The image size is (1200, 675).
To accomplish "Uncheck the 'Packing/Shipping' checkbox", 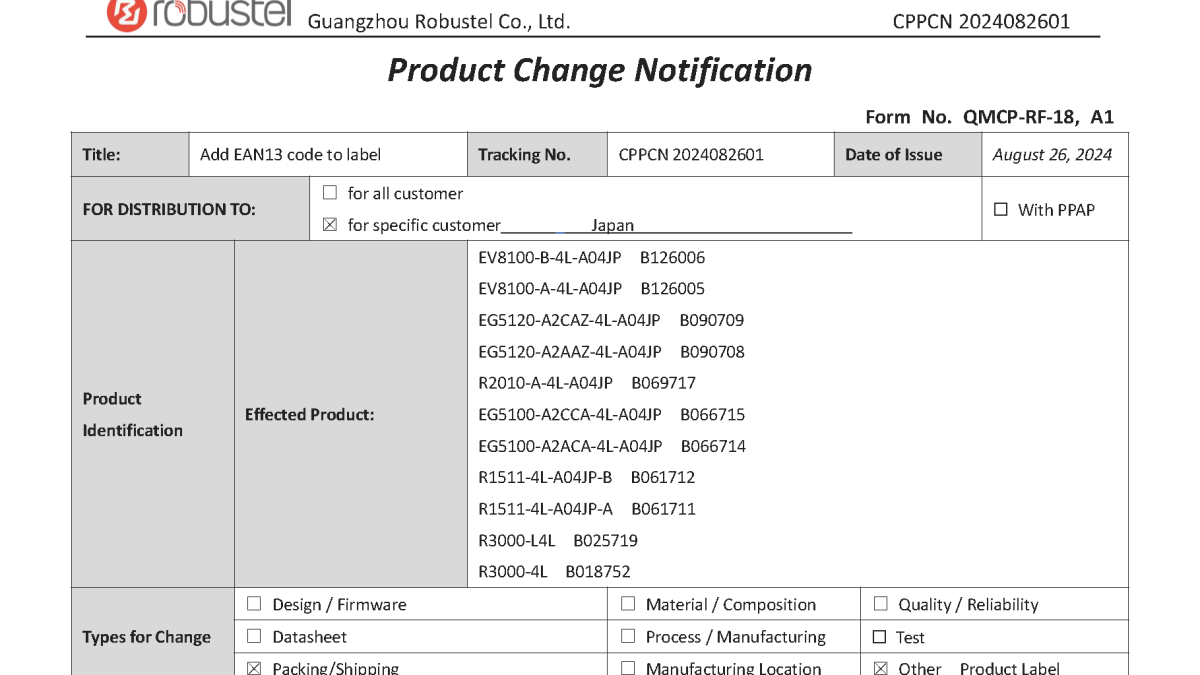I will point(254,668).
